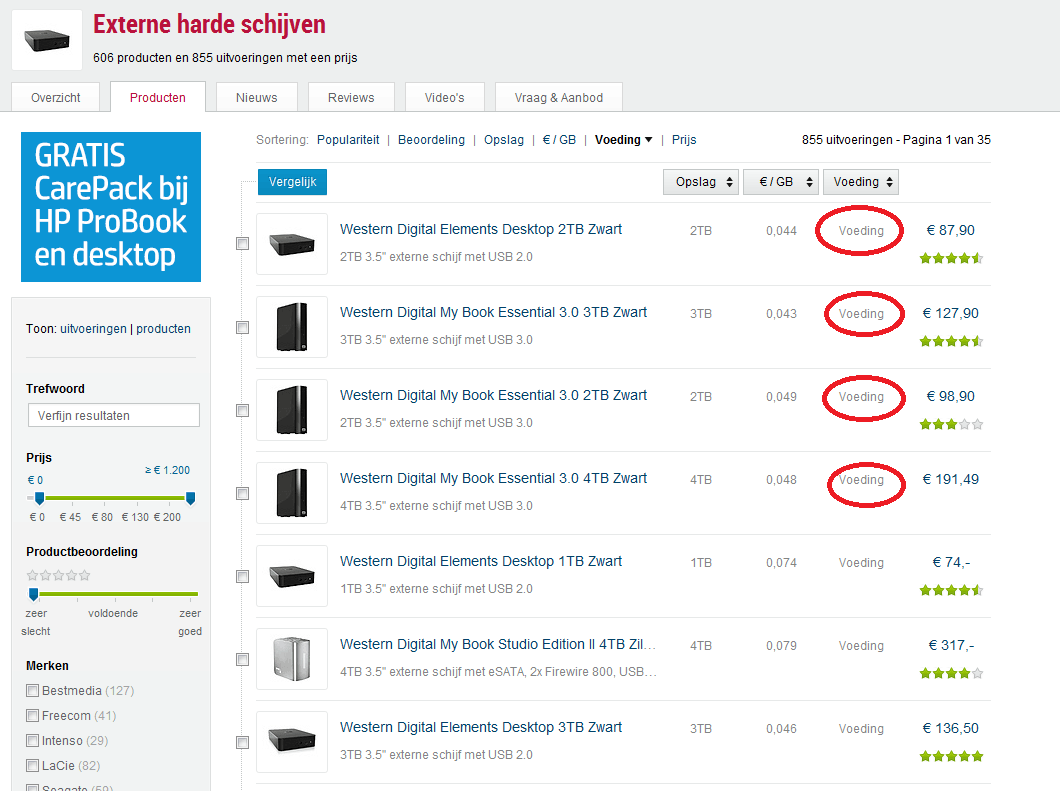Click the € 191,49 price

tap(950, 479)
